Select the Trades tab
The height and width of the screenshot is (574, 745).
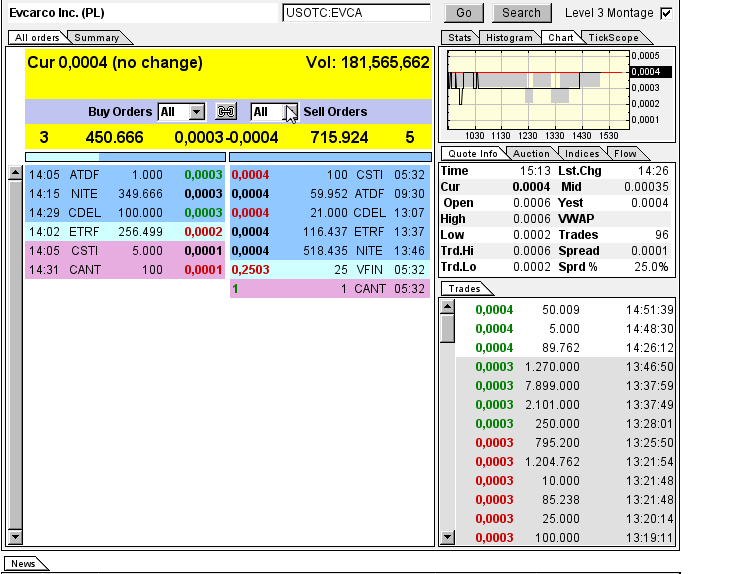(x=464, y=288)
